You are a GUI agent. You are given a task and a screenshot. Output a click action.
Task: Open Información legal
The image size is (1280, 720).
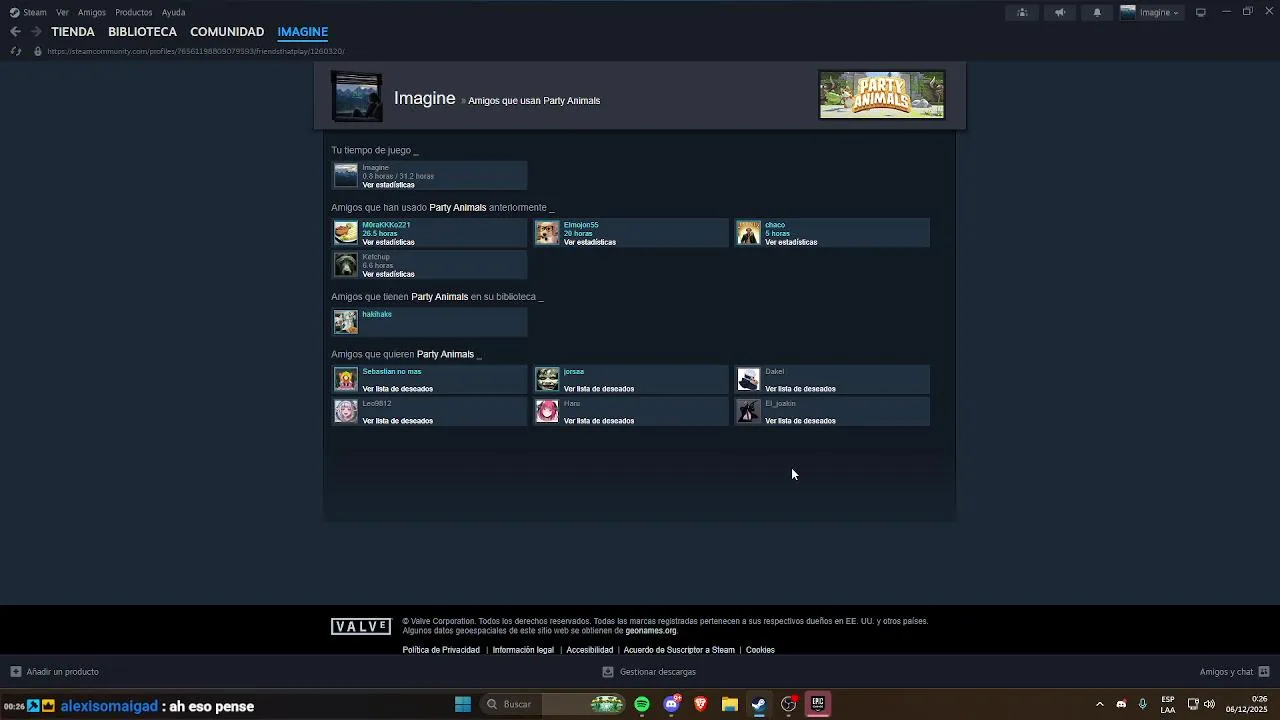point(523,650)
